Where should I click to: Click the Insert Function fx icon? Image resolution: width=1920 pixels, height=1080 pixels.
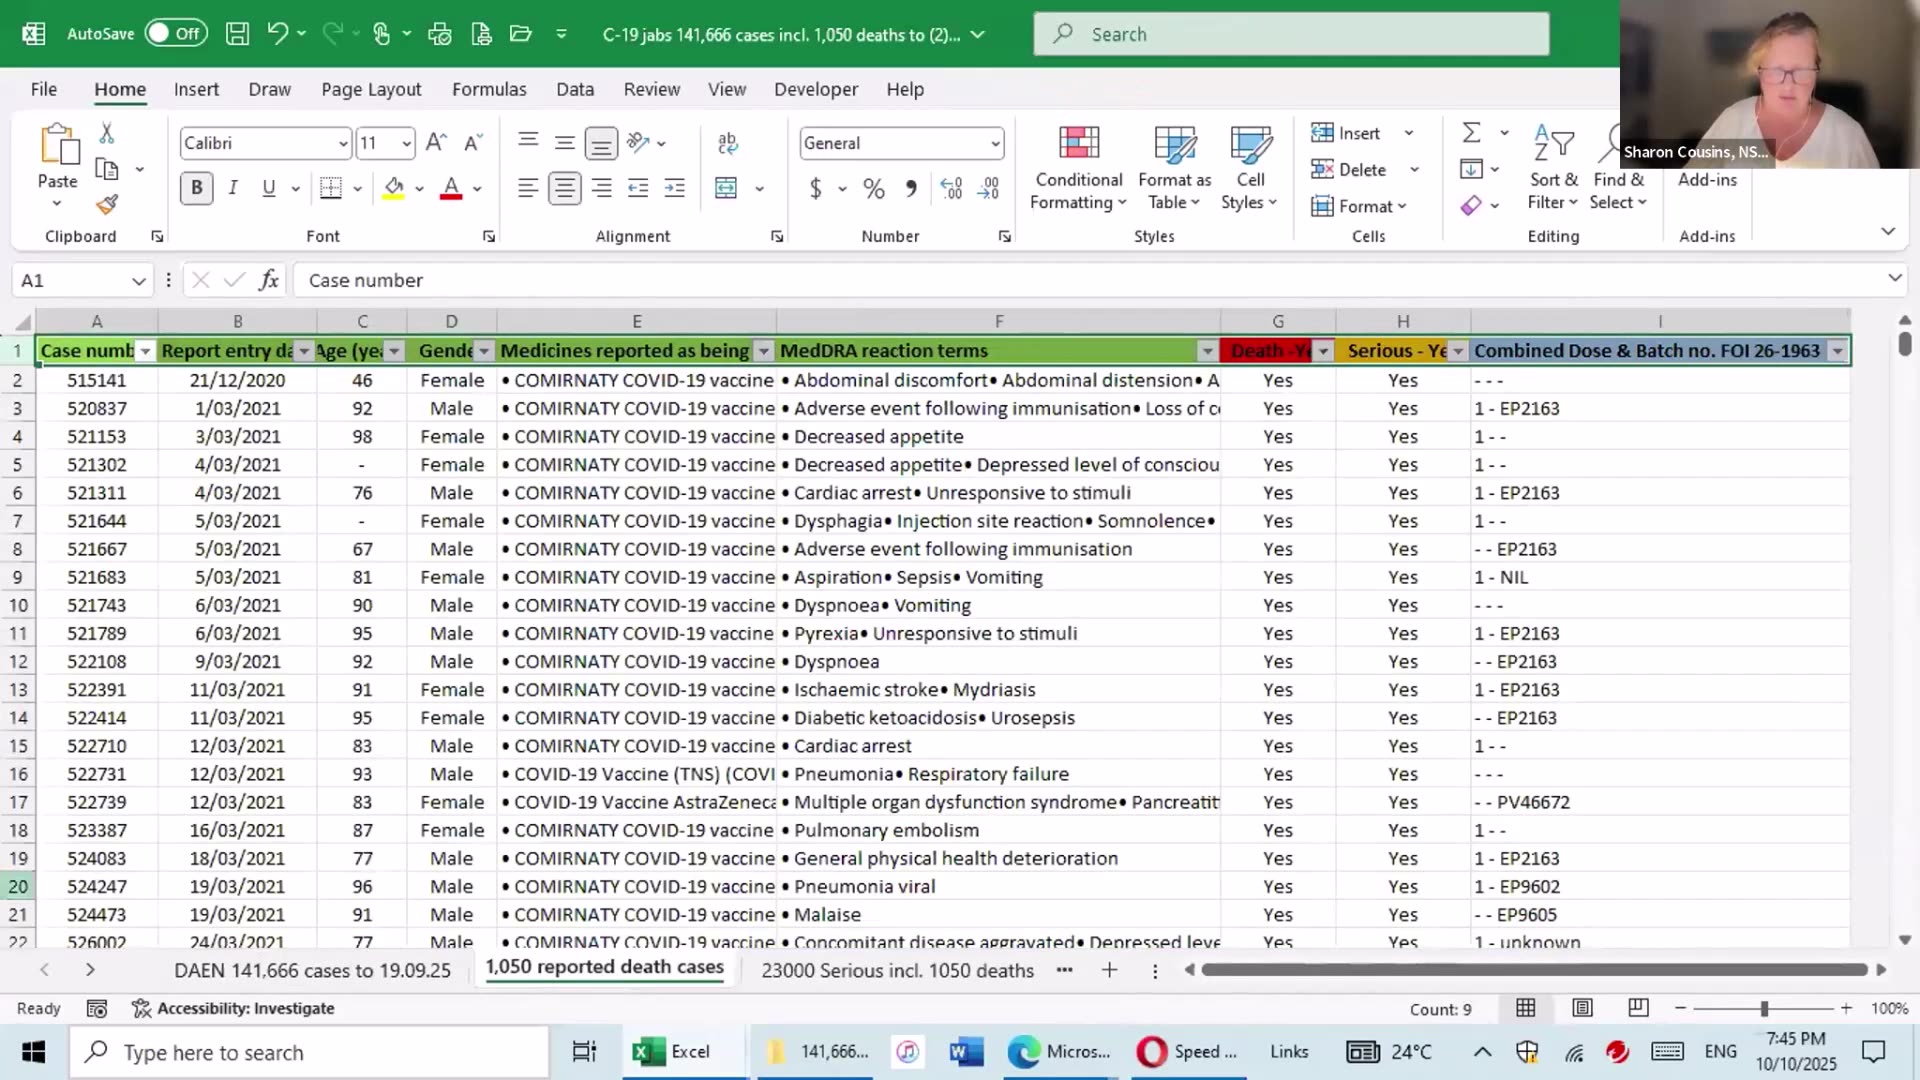269,280
